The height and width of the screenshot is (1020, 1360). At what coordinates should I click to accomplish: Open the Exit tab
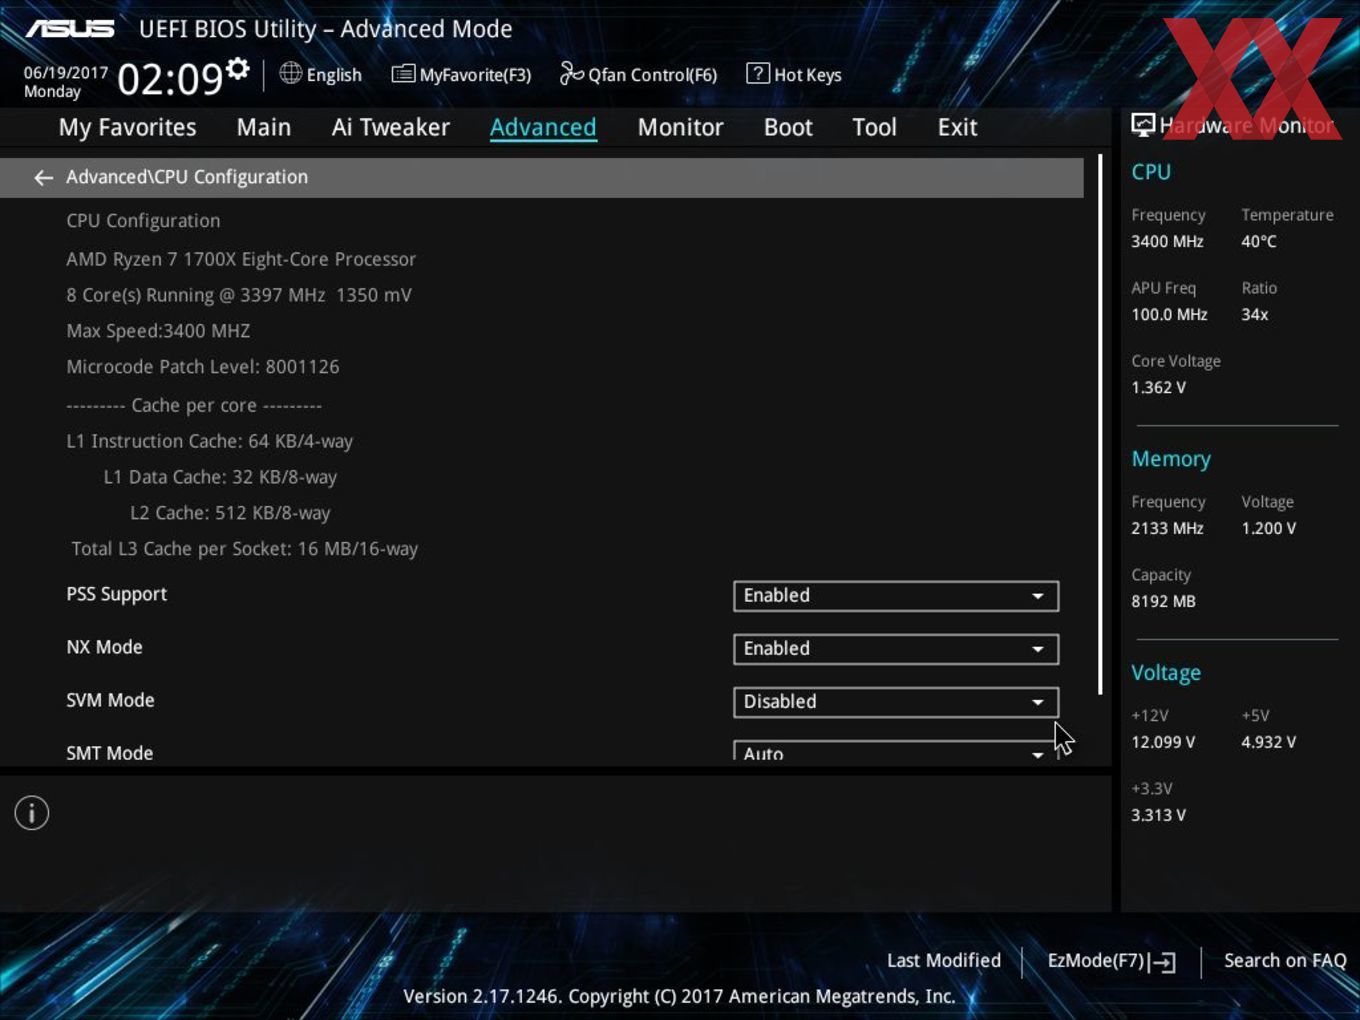click(x=957, y=128)
